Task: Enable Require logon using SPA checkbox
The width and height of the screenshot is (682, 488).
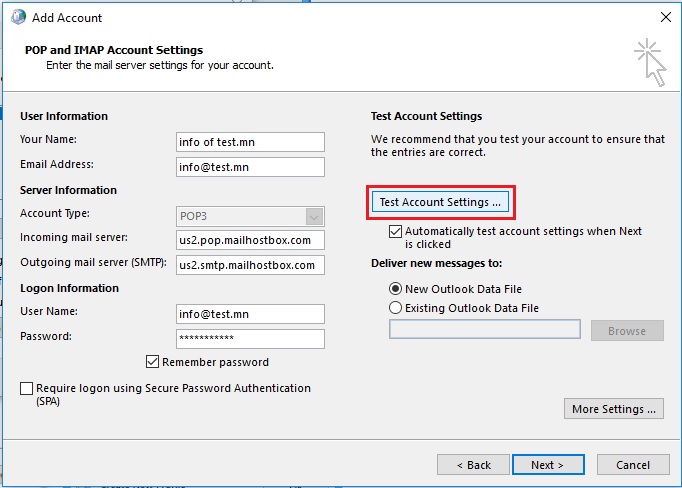Action: pos(27,388)
